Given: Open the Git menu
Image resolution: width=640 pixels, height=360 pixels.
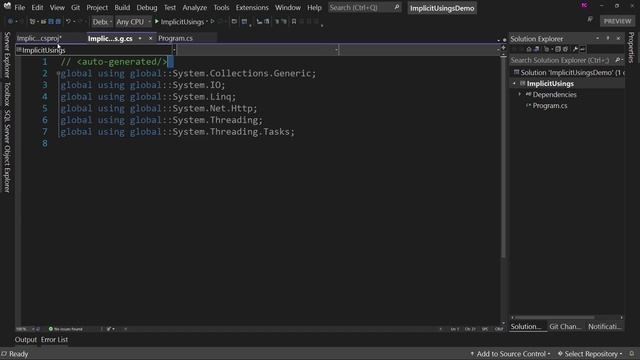Looking at the screenshot, I should [76, 8].
